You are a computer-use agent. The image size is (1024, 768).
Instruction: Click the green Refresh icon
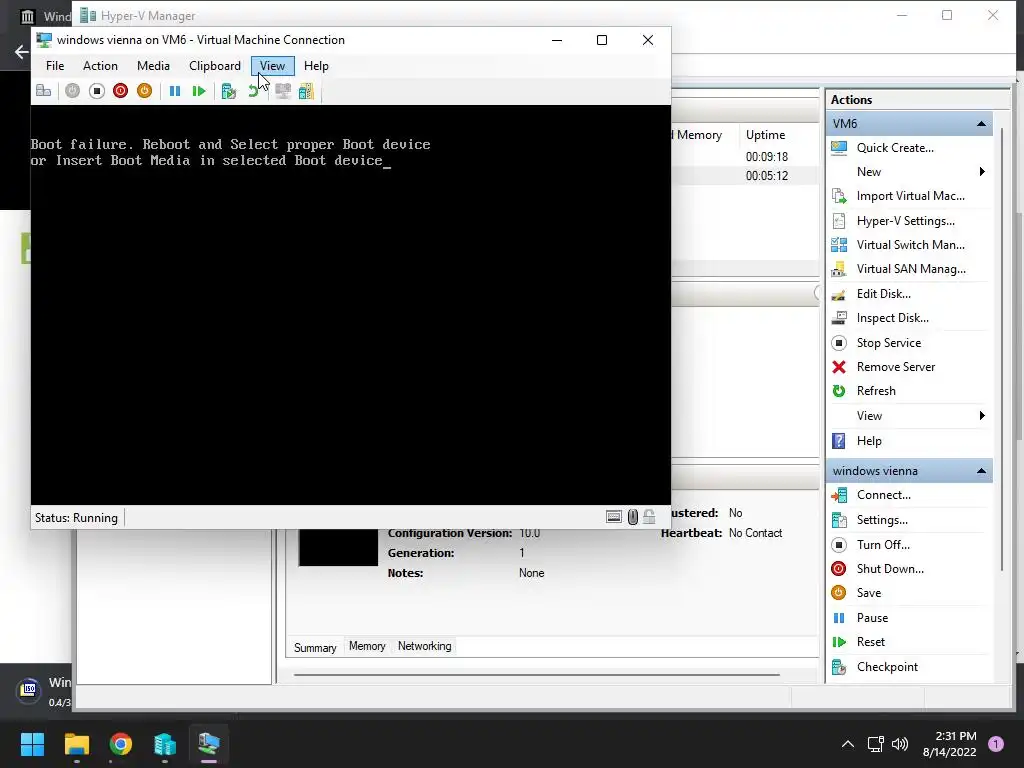click(839, 391)
